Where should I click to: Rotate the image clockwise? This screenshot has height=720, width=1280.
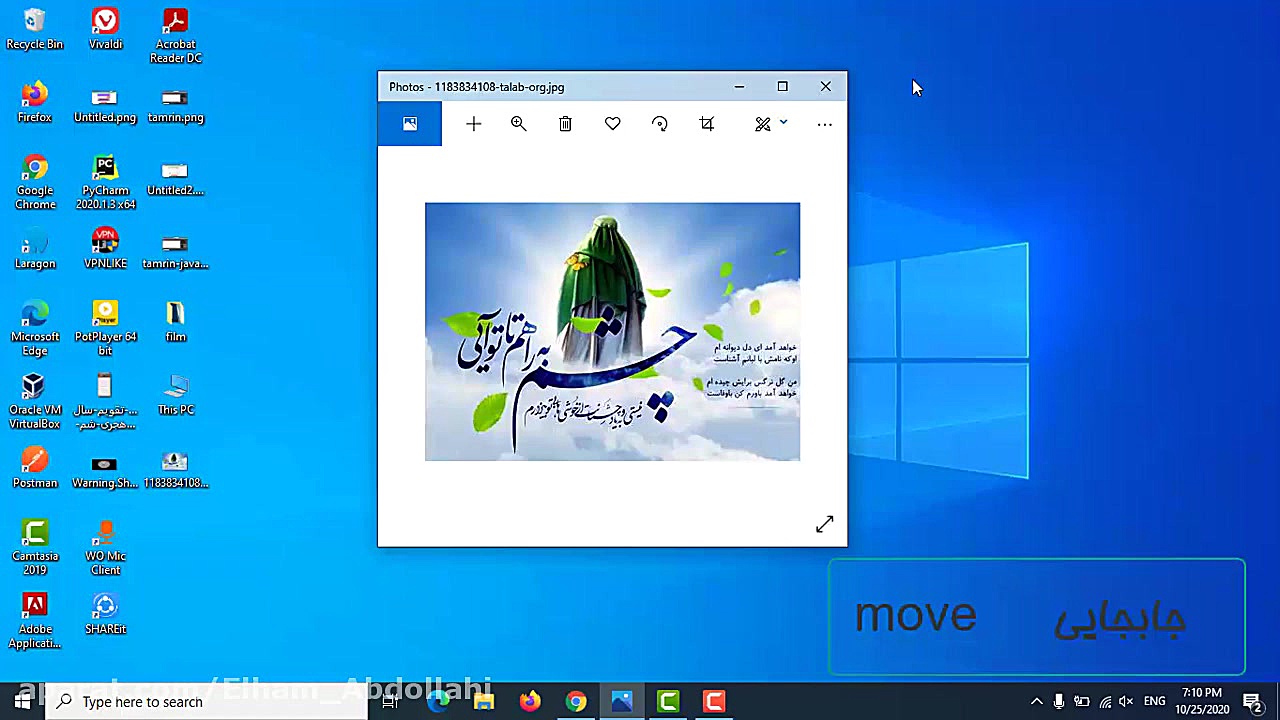click(x=659, y=123)
